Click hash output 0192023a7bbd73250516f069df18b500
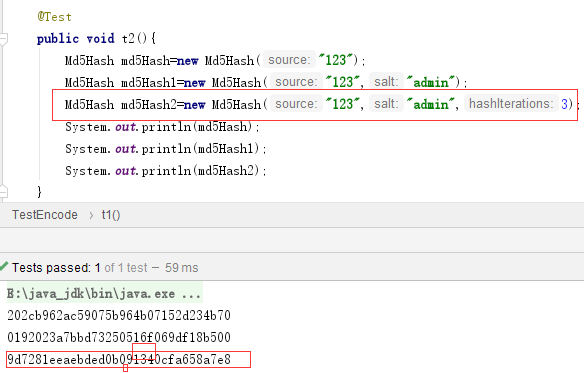The height and width of the screenshot is (373, 584). coord(119,337)
